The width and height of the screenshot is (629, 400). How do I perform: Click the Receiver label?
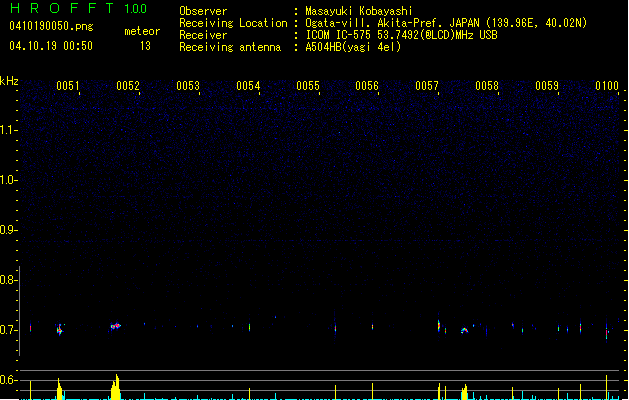click(x=203, y=35)
